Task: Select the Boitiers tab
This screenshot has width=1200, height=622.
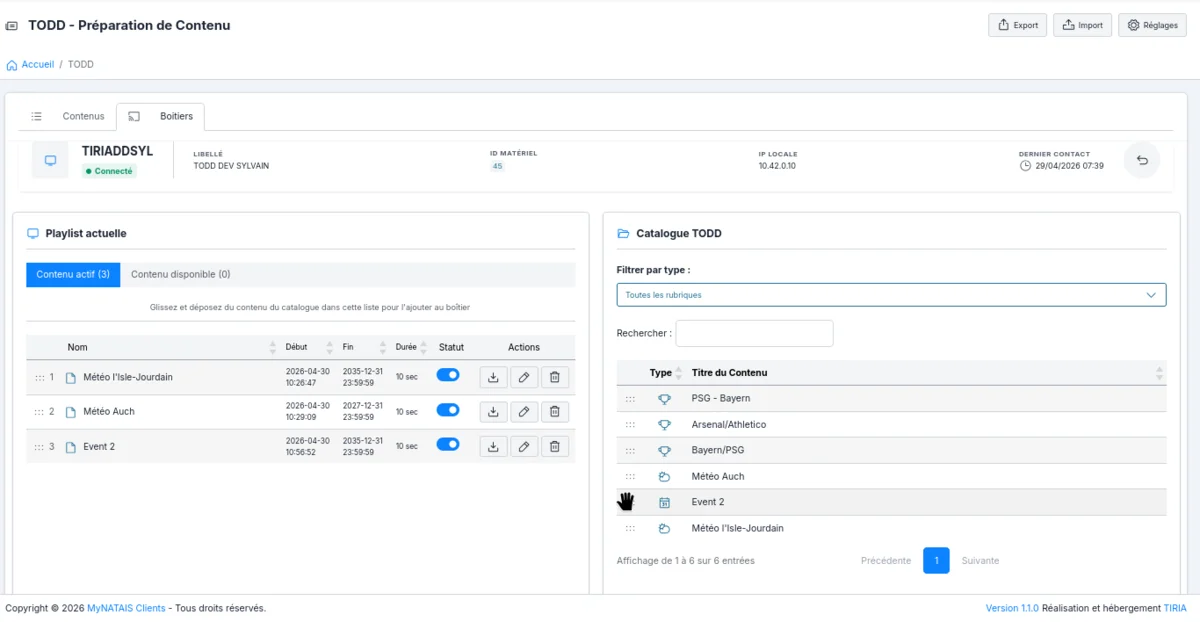Action: [161, 117]
